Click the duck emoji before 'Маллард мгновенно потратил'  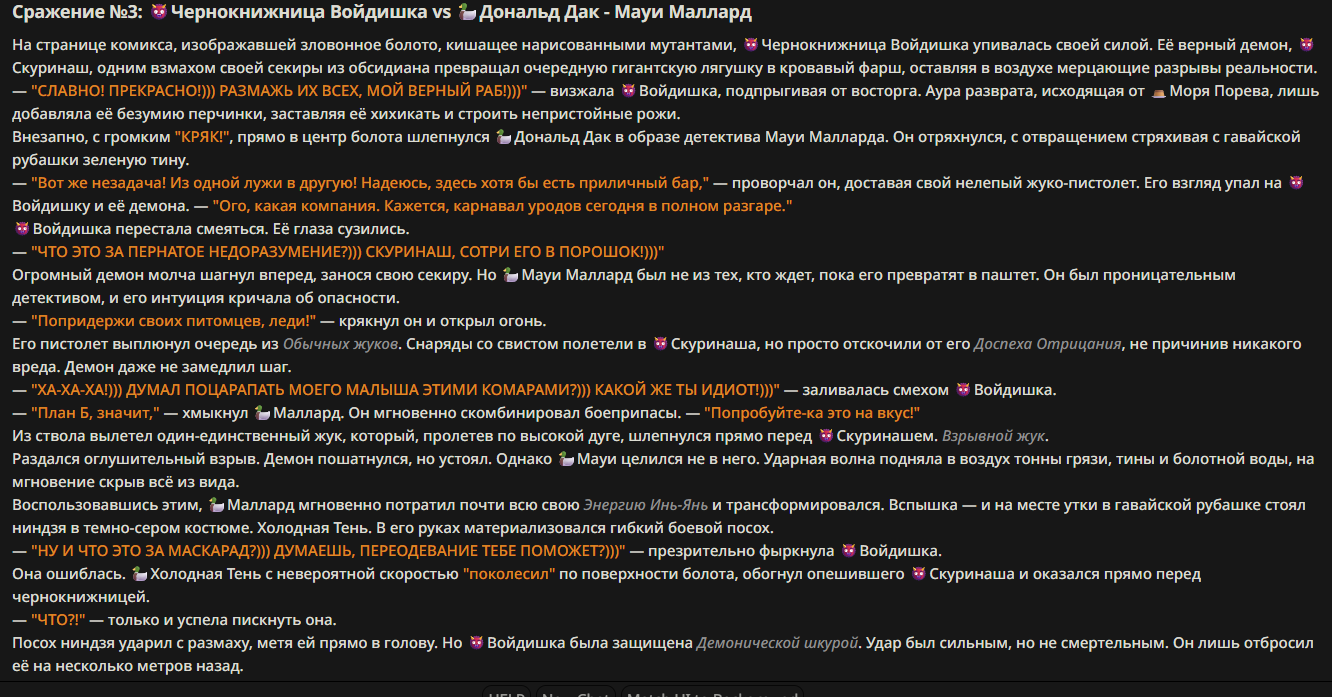click(x=217, y=505)
